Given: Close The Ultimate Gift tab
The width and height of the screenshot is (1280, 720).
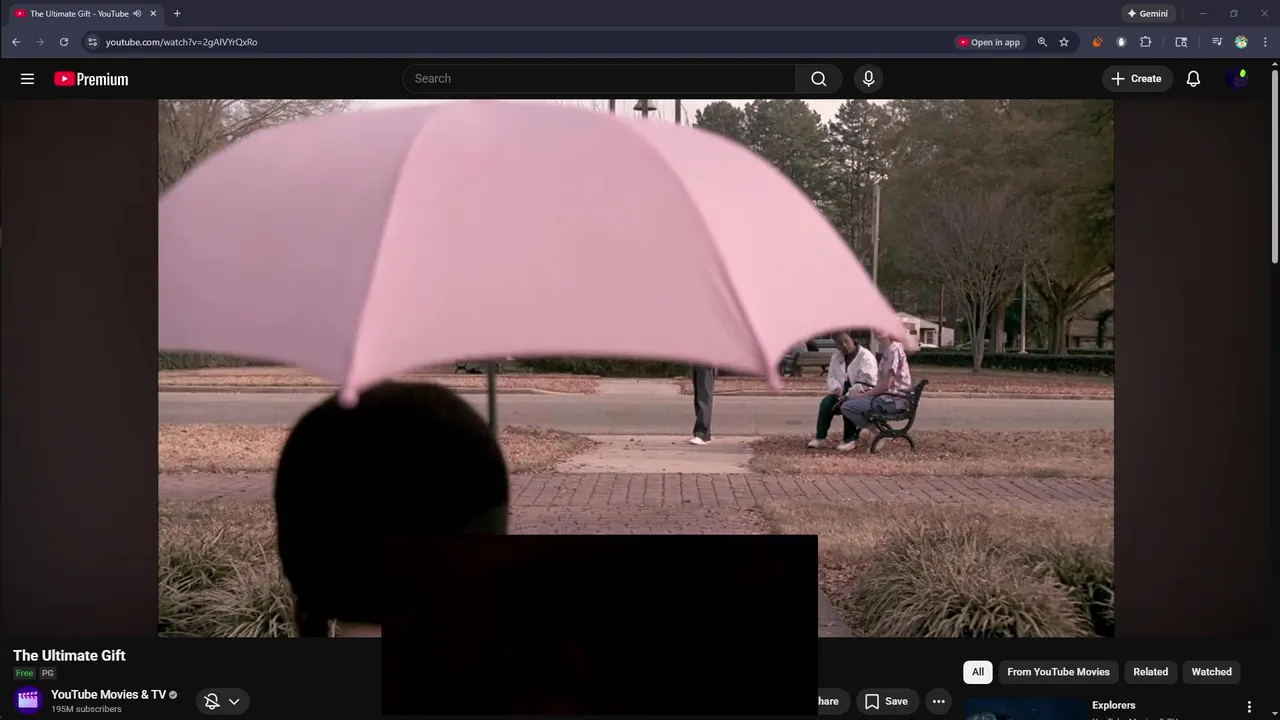Looking at the screenshot, I should point(153,14).
